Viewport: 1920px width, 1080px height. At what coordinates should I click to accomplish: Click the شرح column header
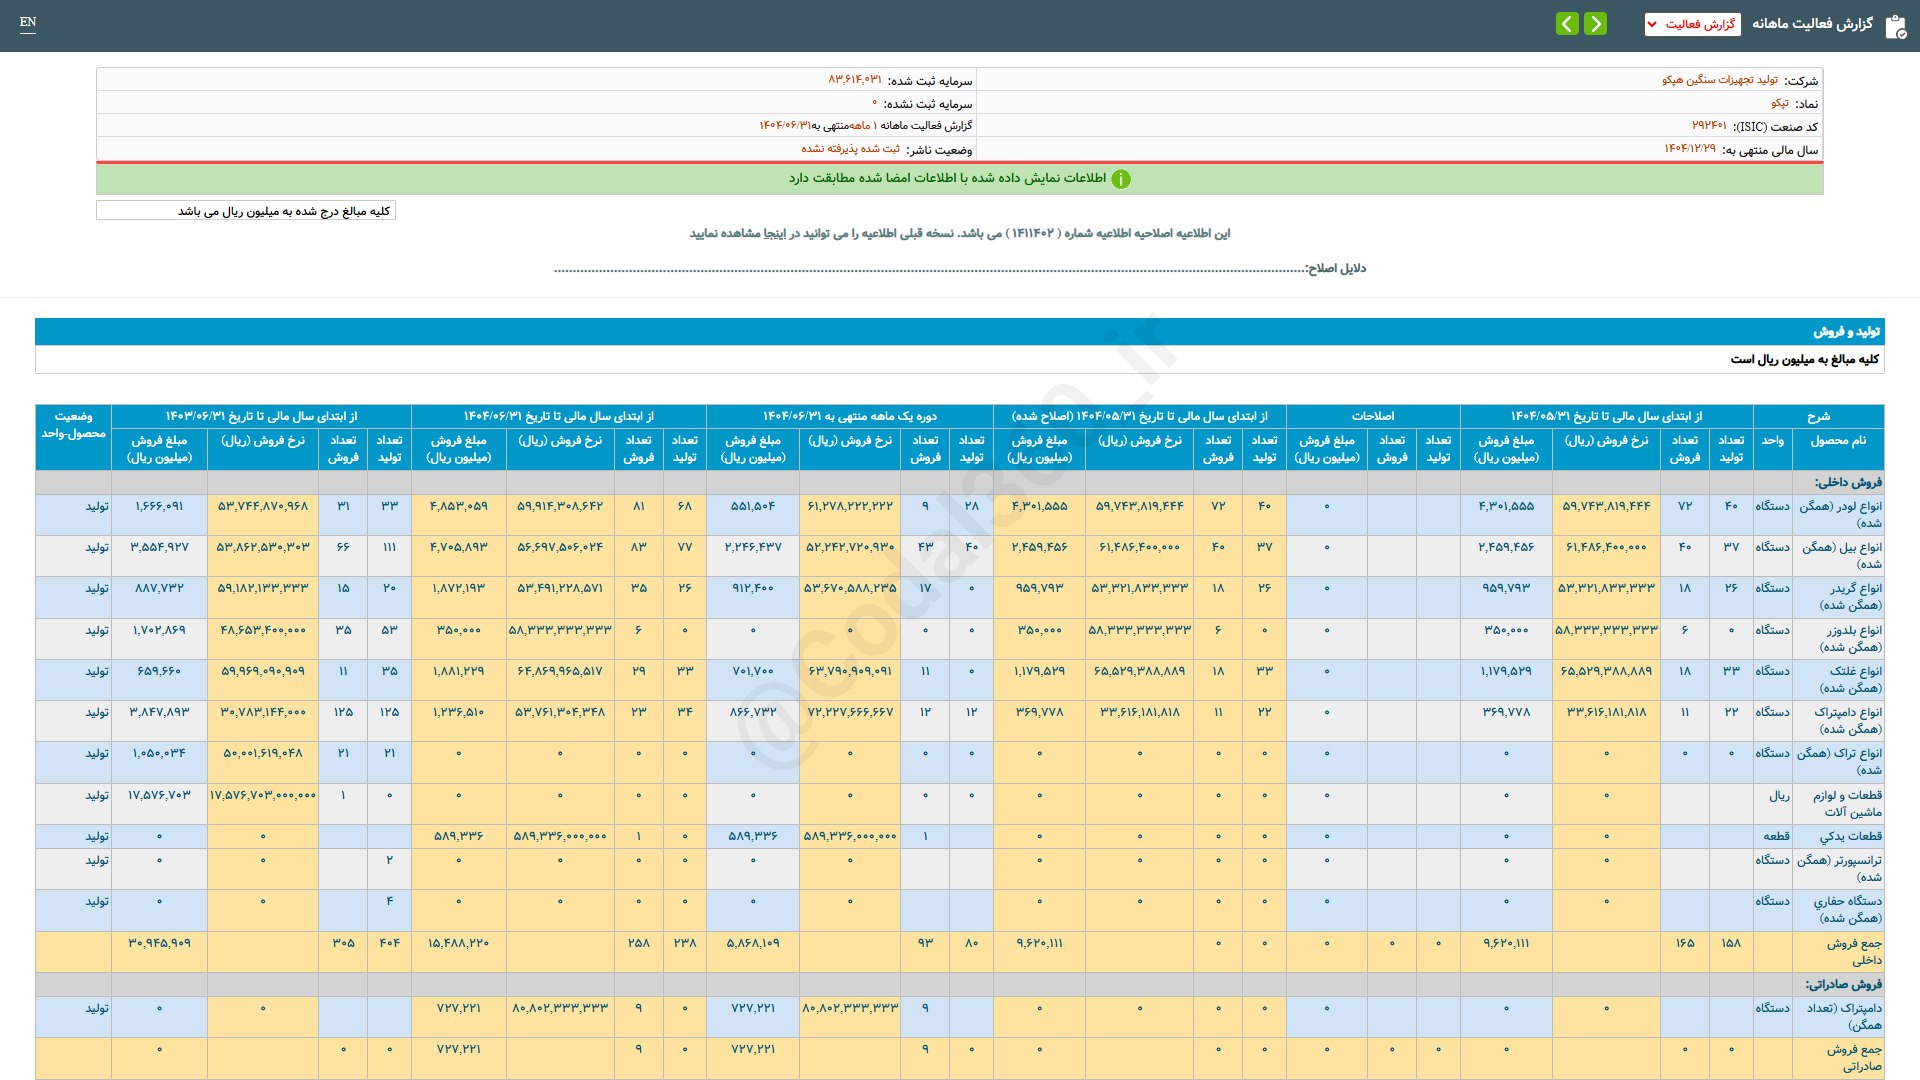(x=1817, y=416)
